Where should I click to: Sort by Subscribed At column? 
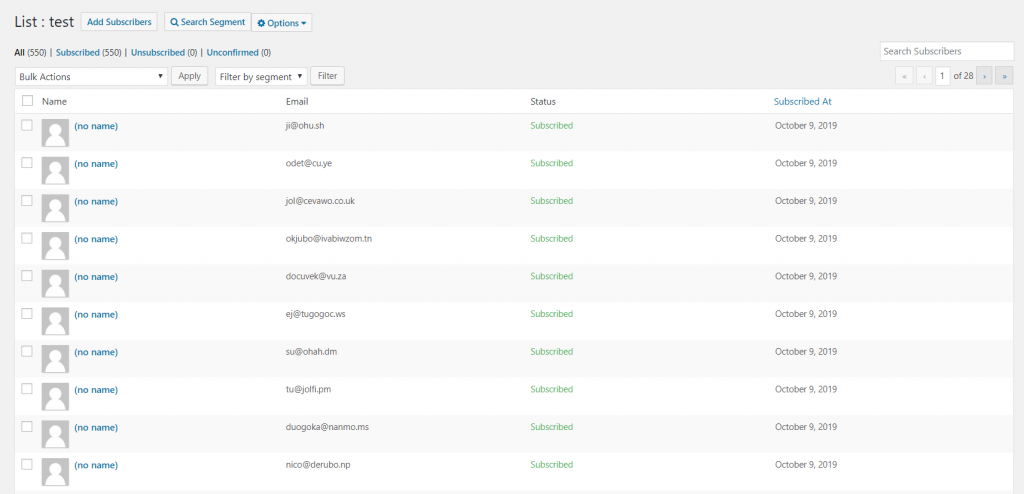(803, 101)
